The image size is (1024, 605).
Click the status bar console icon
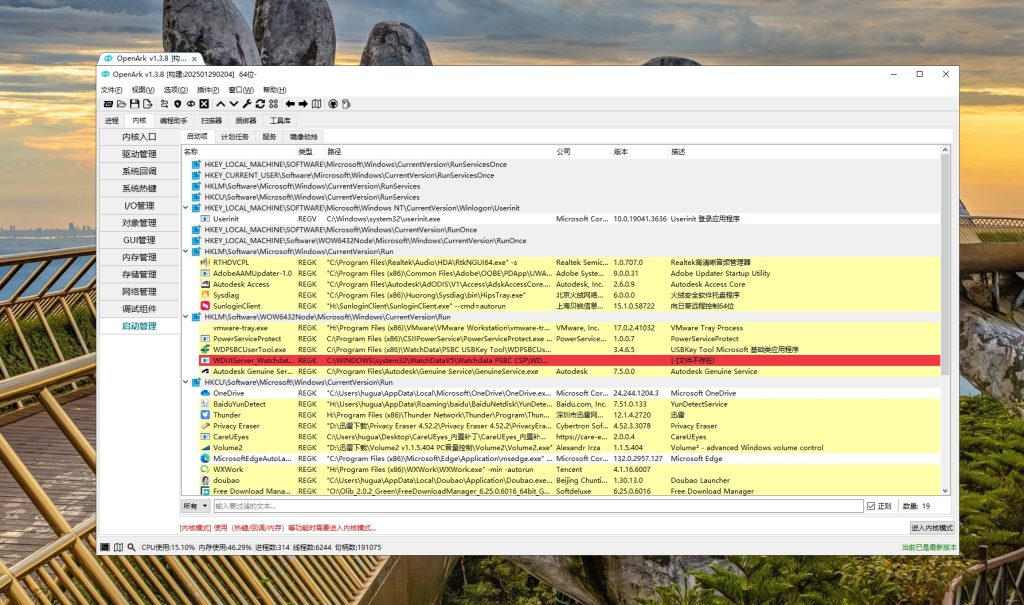(105, 547)
